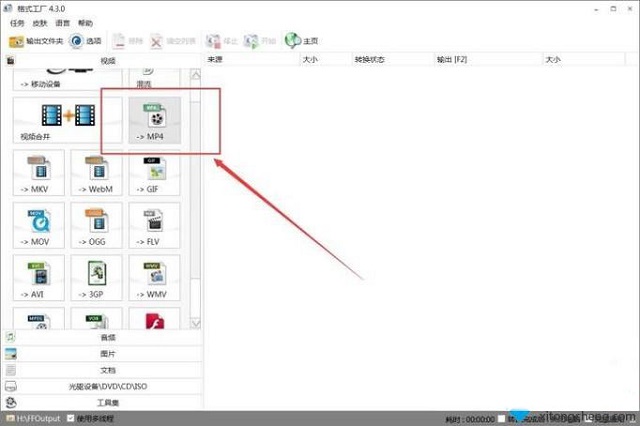Screen dimensions: 640x426
Task: Select the VOB format tile
Action: point(96,319)
